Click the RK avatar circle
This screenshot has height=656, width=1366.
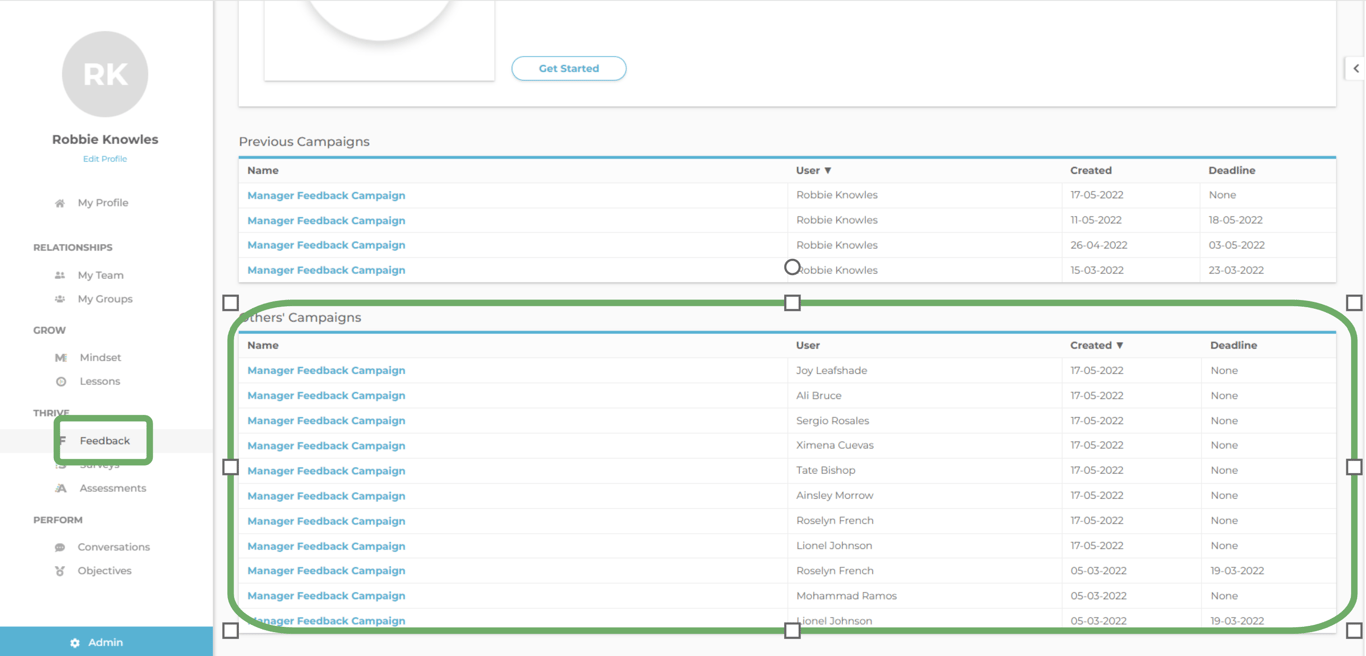click(x=105, y=74)
